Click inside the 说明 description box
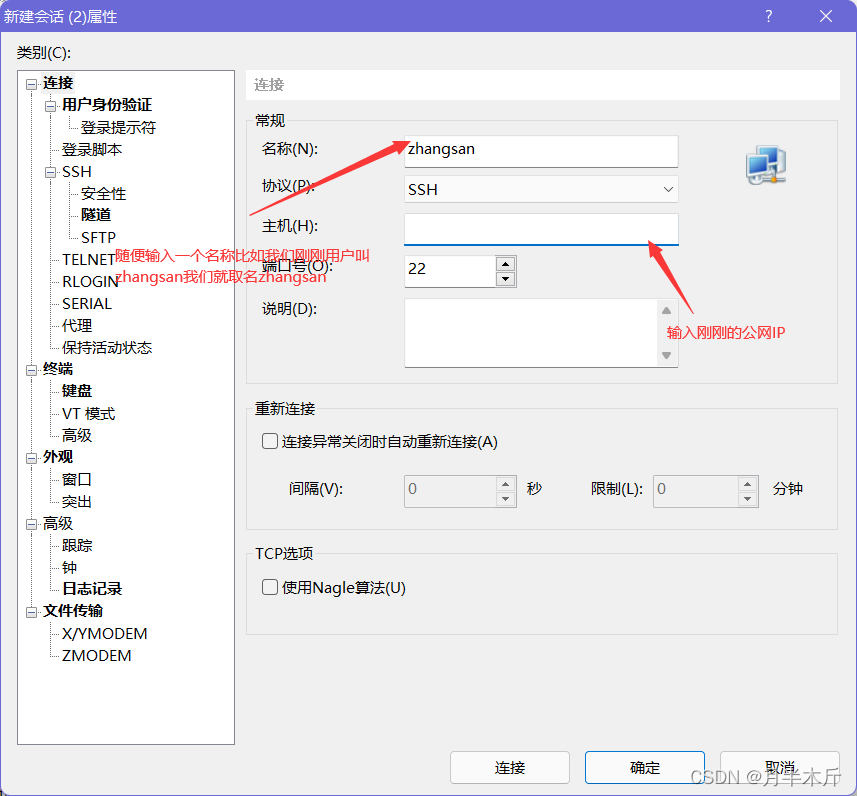This screenshot has width=857, height=796. [531, 332]
